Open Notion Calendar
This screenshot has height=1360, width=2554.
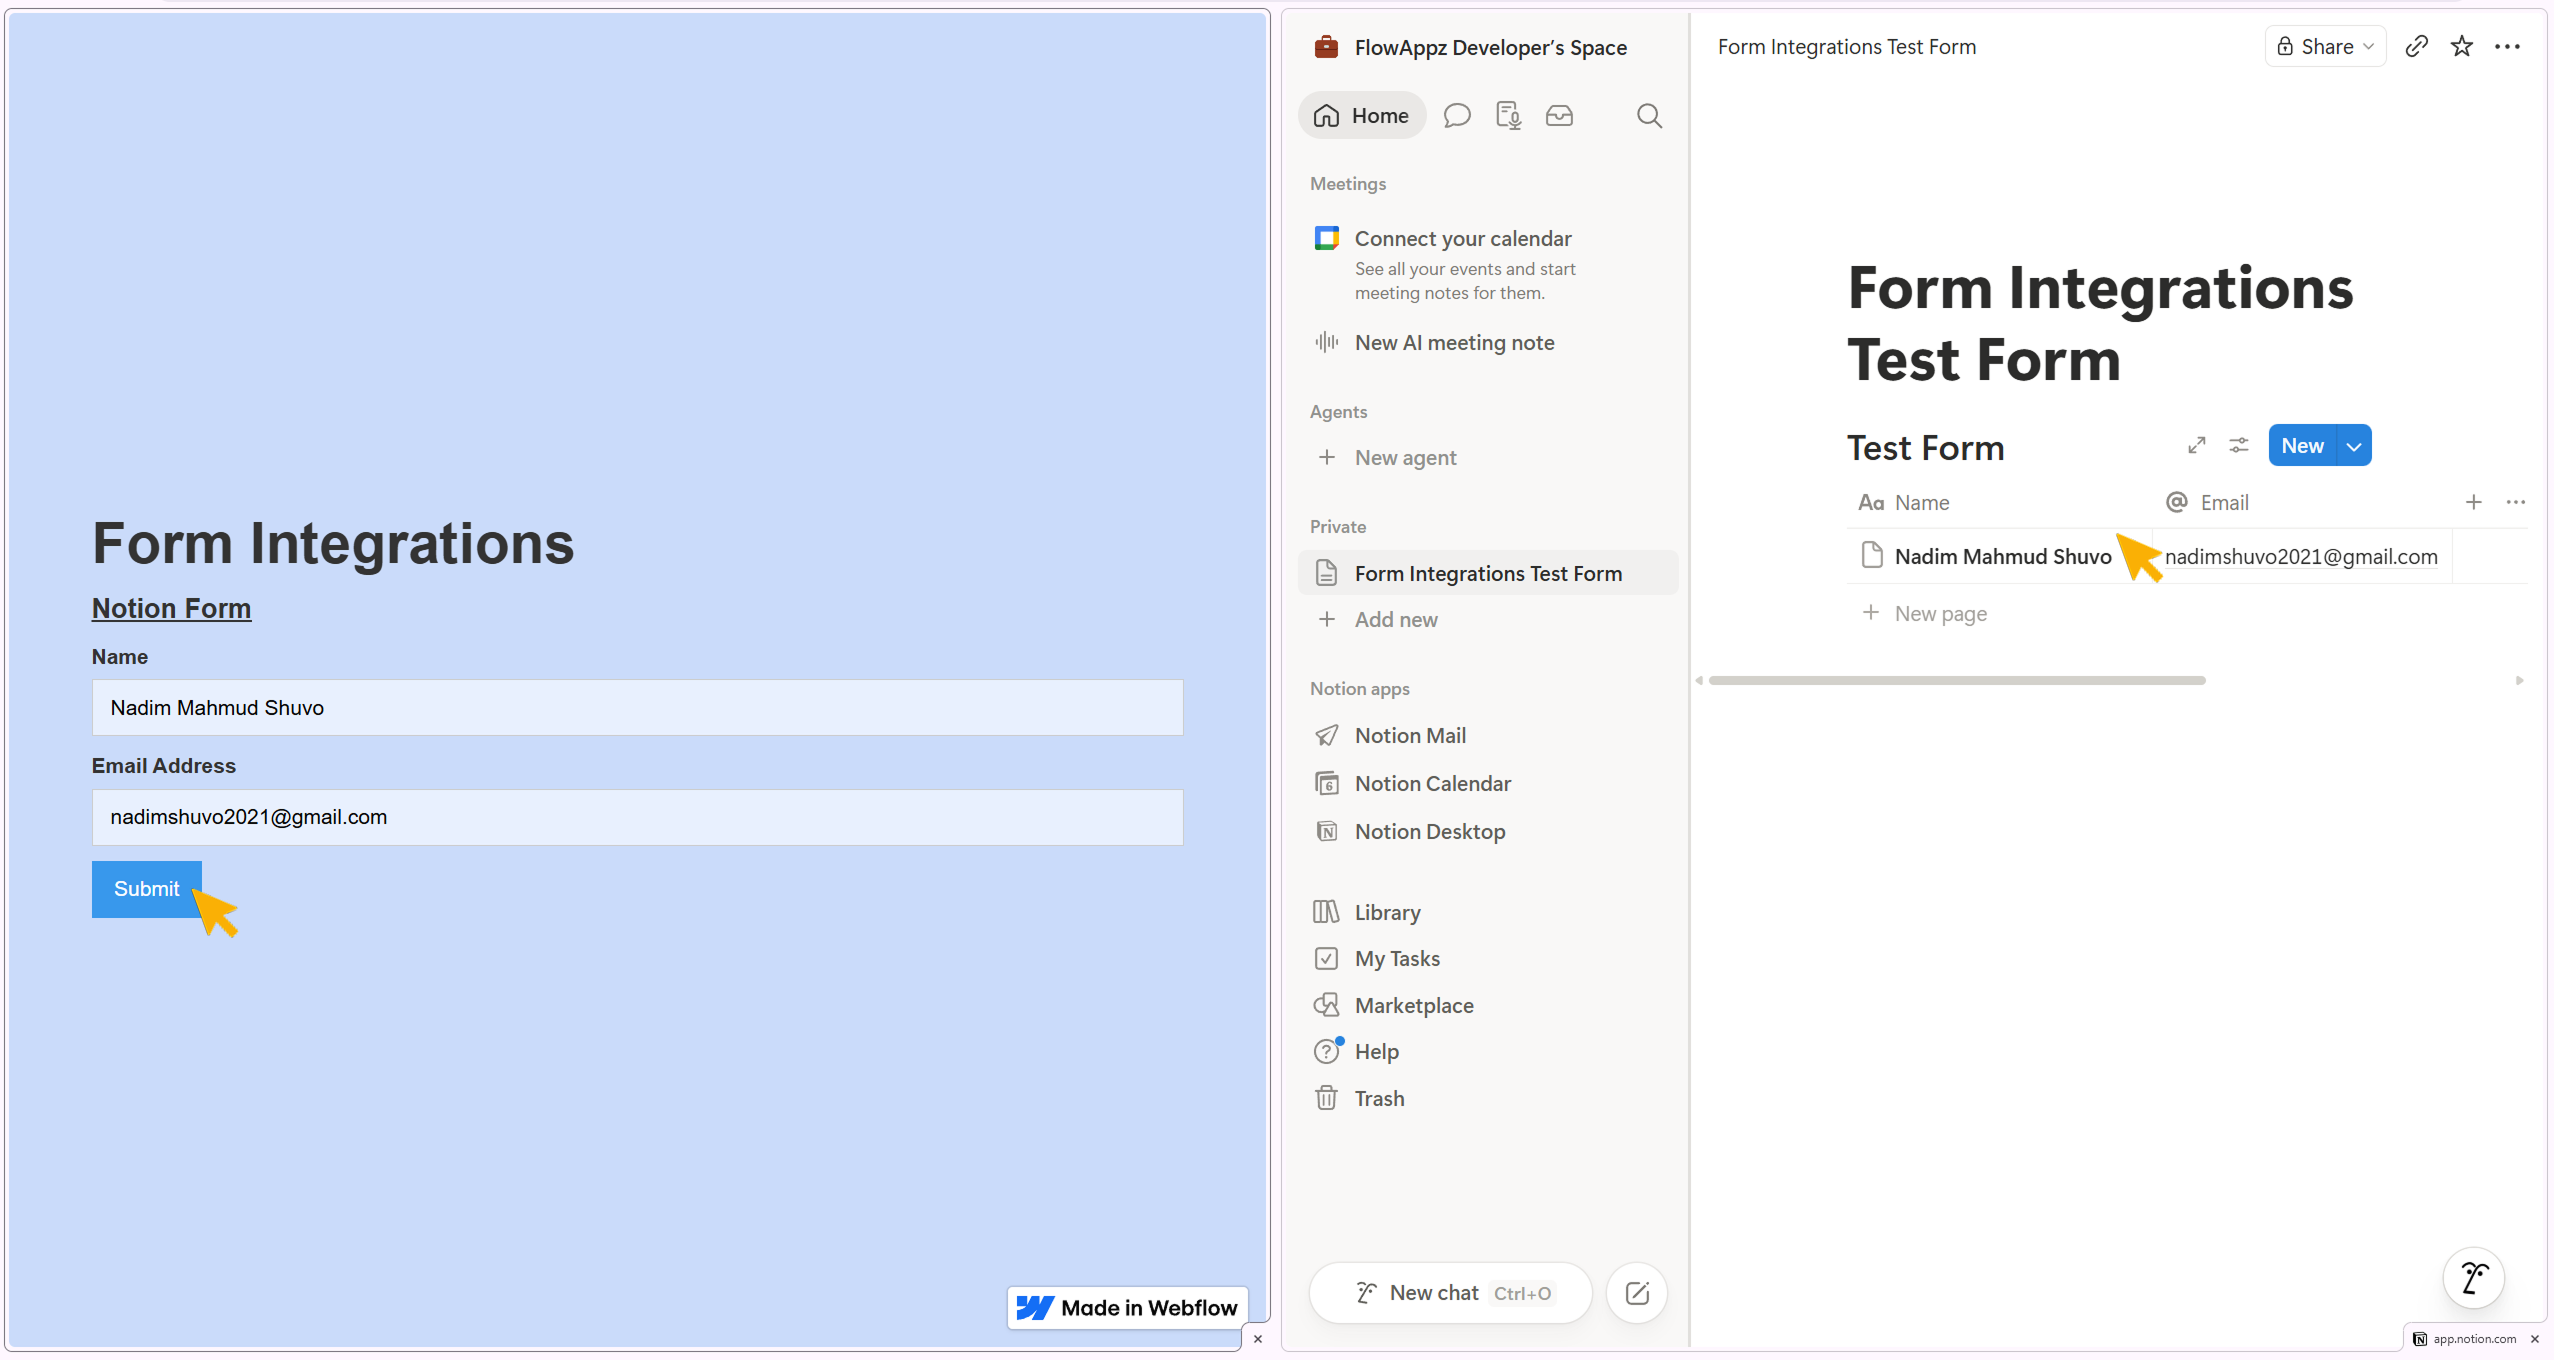tap(1432, 784)
